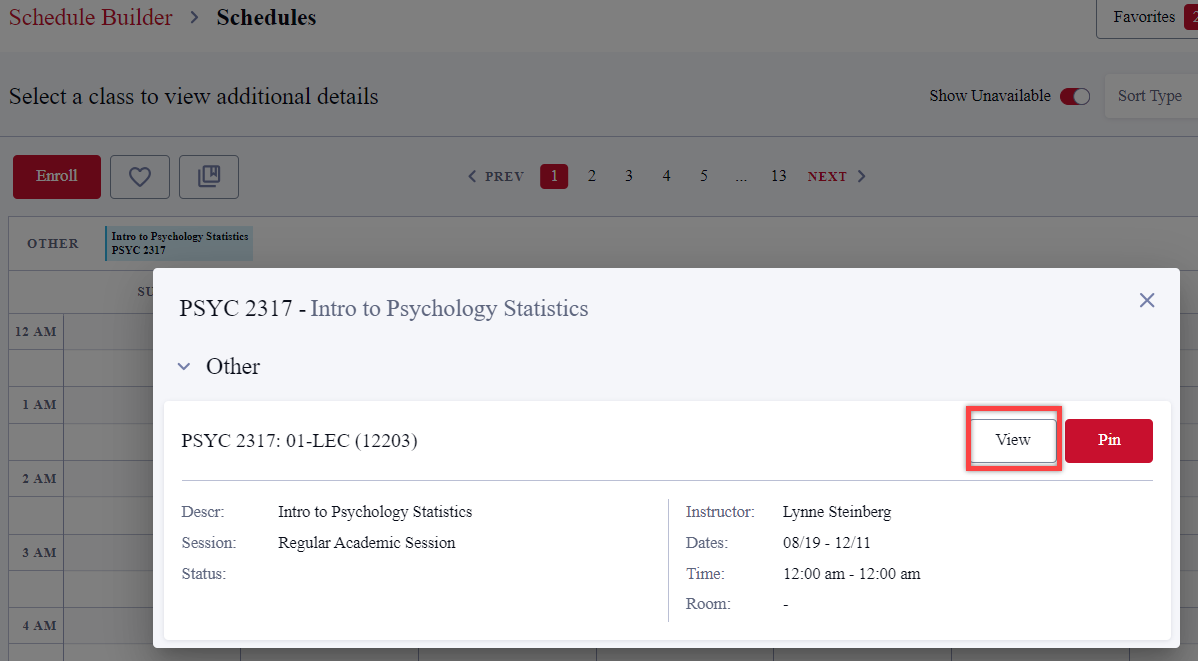Click the PREV page arrow
Screen dimensions: 1198x661
(x=496, y=177)
